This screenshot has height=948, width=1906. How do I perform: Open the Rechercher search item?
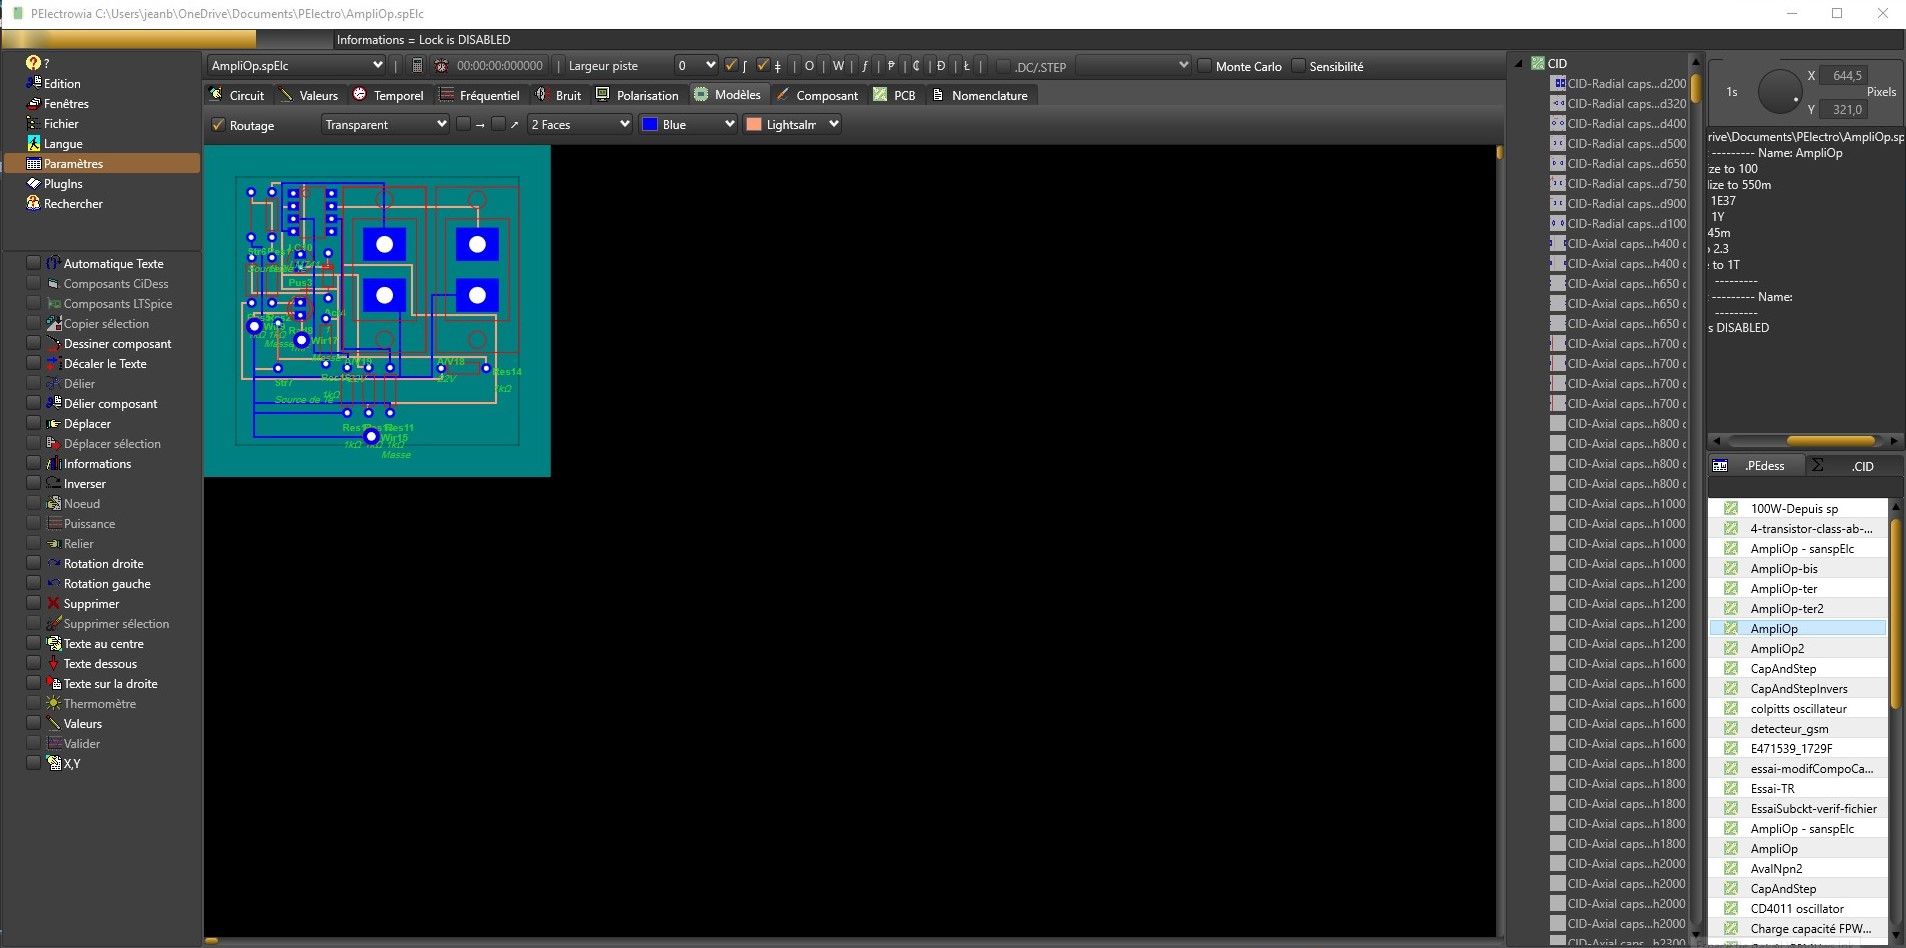(x=73, y=204)
